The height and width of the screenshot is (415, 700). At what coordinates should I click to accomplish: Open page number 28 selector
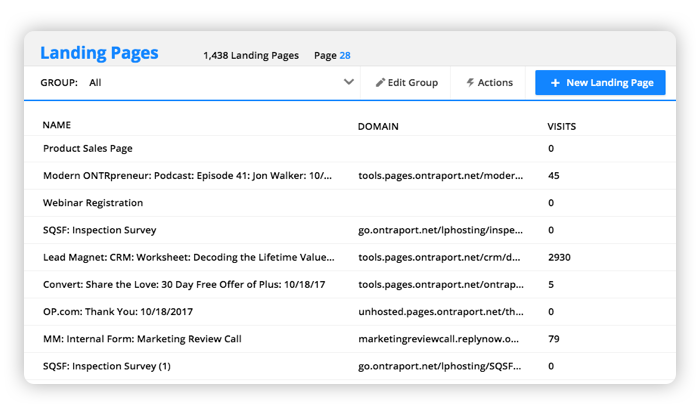click(x=345, y=55)
